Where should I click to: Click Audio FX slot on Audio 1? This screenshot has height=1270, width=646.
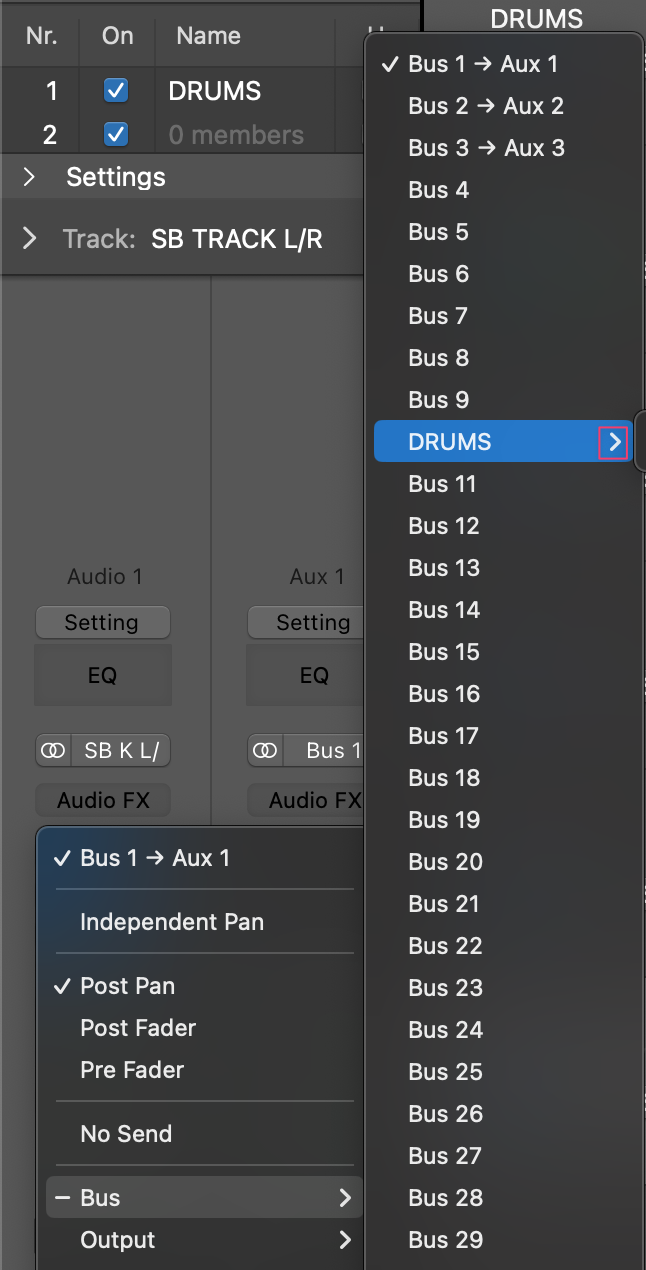click(x=102, y=801)
